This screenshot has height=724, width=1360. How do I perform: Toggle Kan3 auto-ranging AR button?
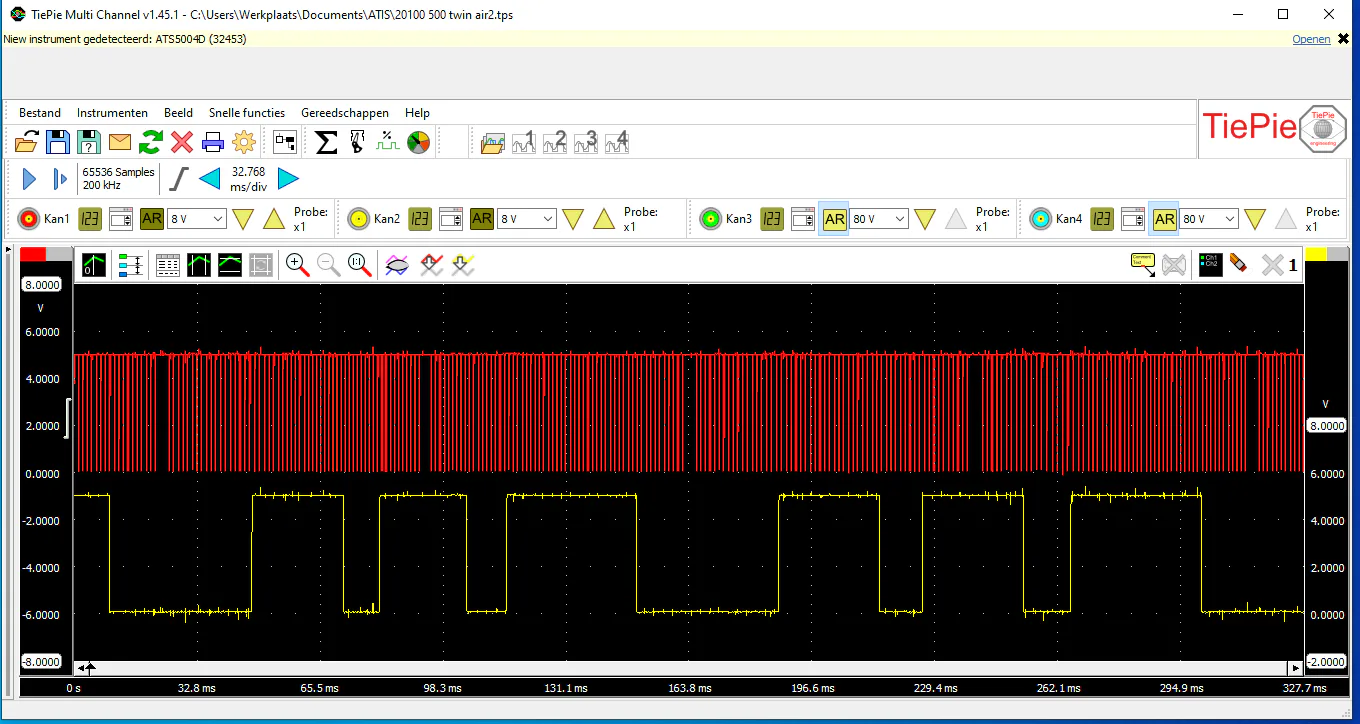(834, 219)
